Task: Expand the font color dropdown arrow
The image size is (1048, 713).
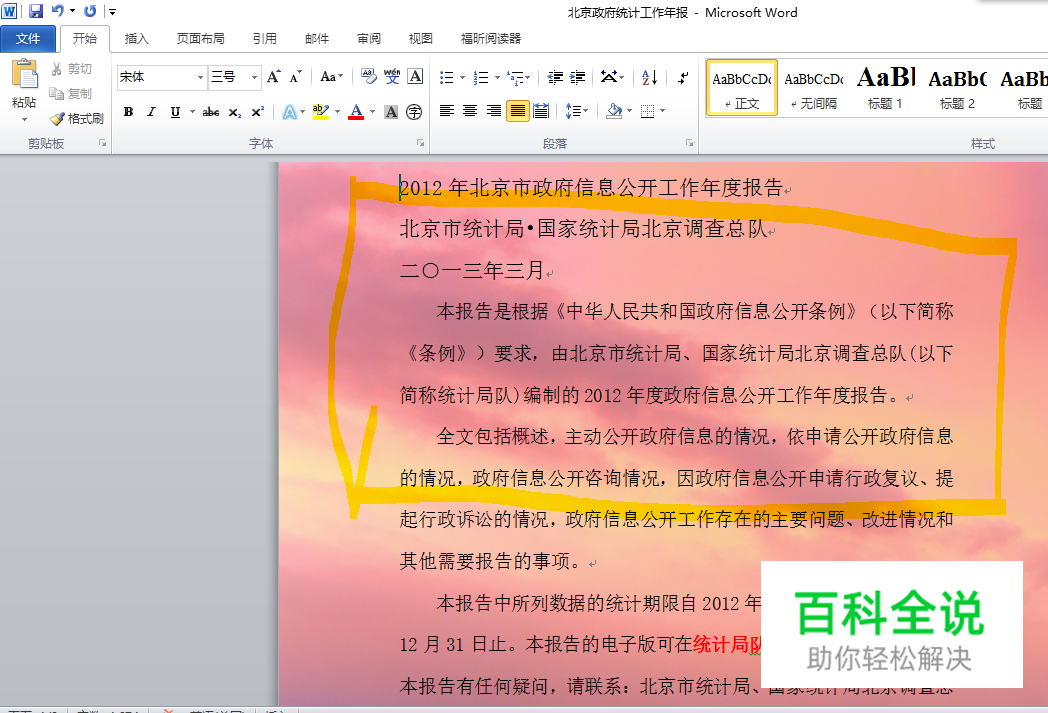Action: tap(372, 112)
